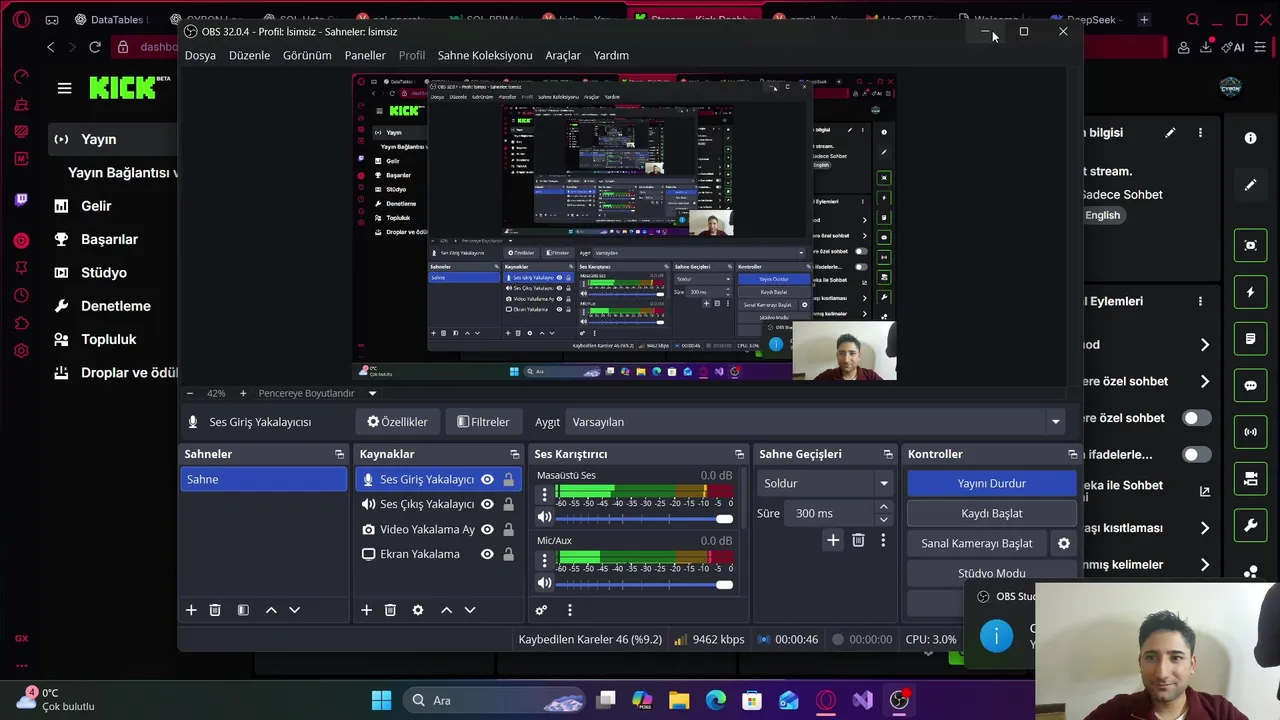Open Soldur transition type dropdown
The height and width of the screenshot is (720, 1280).
point(824,483)
